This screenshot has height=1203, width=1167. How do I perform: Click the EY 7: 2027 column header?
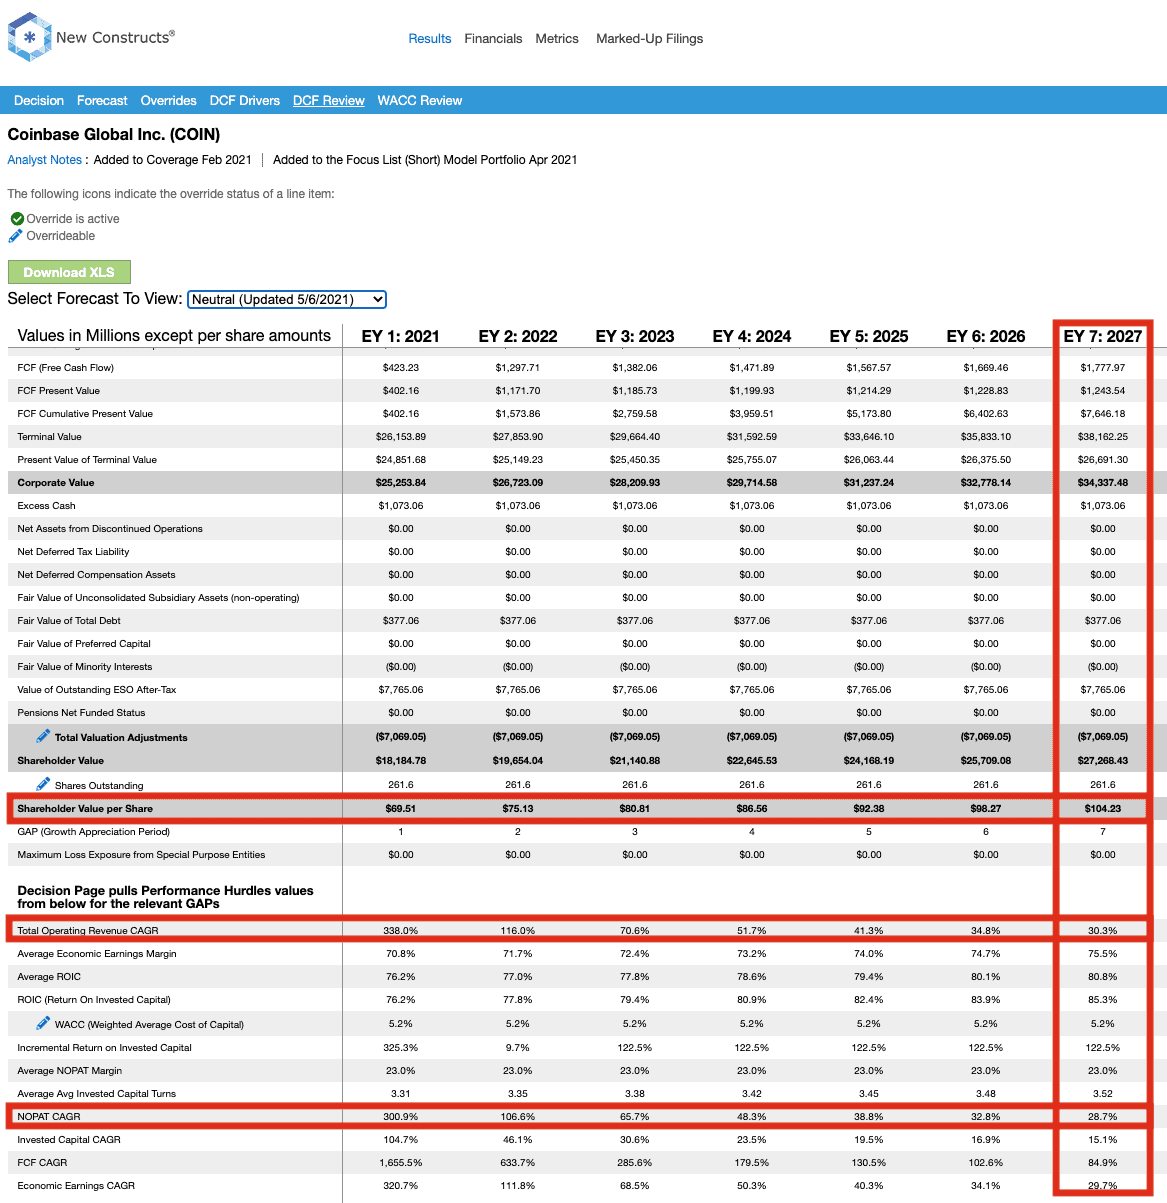(1103, 336)
